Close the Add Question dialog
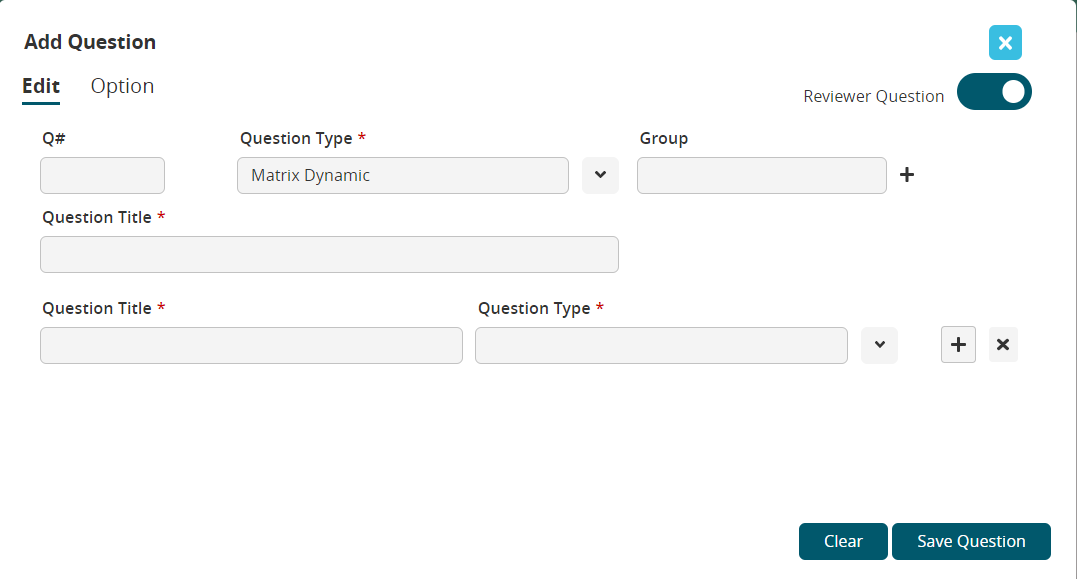The image size is (1077, 579). 1005,43
